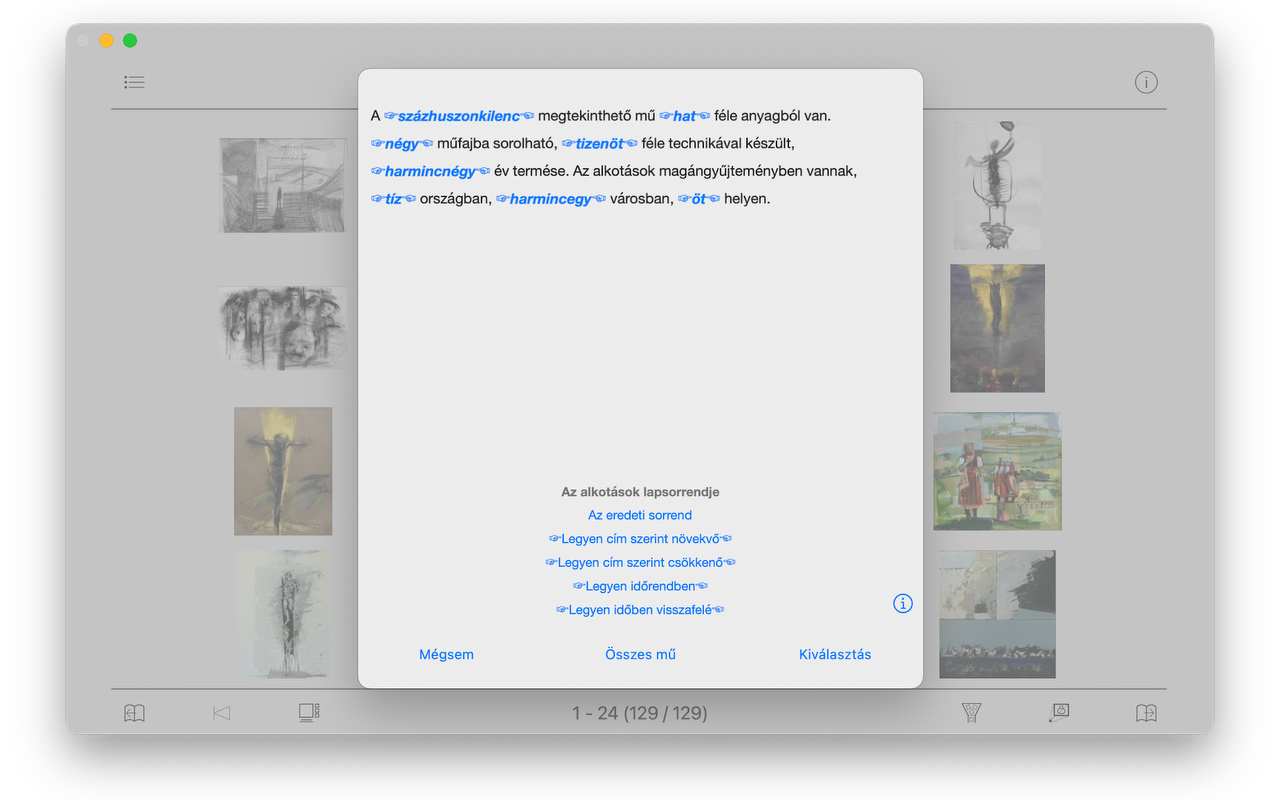Viewport: 1280px width, 800px height.
Task: Open the crucifixion thumbnail in the left column
Action: click(283, 471)
